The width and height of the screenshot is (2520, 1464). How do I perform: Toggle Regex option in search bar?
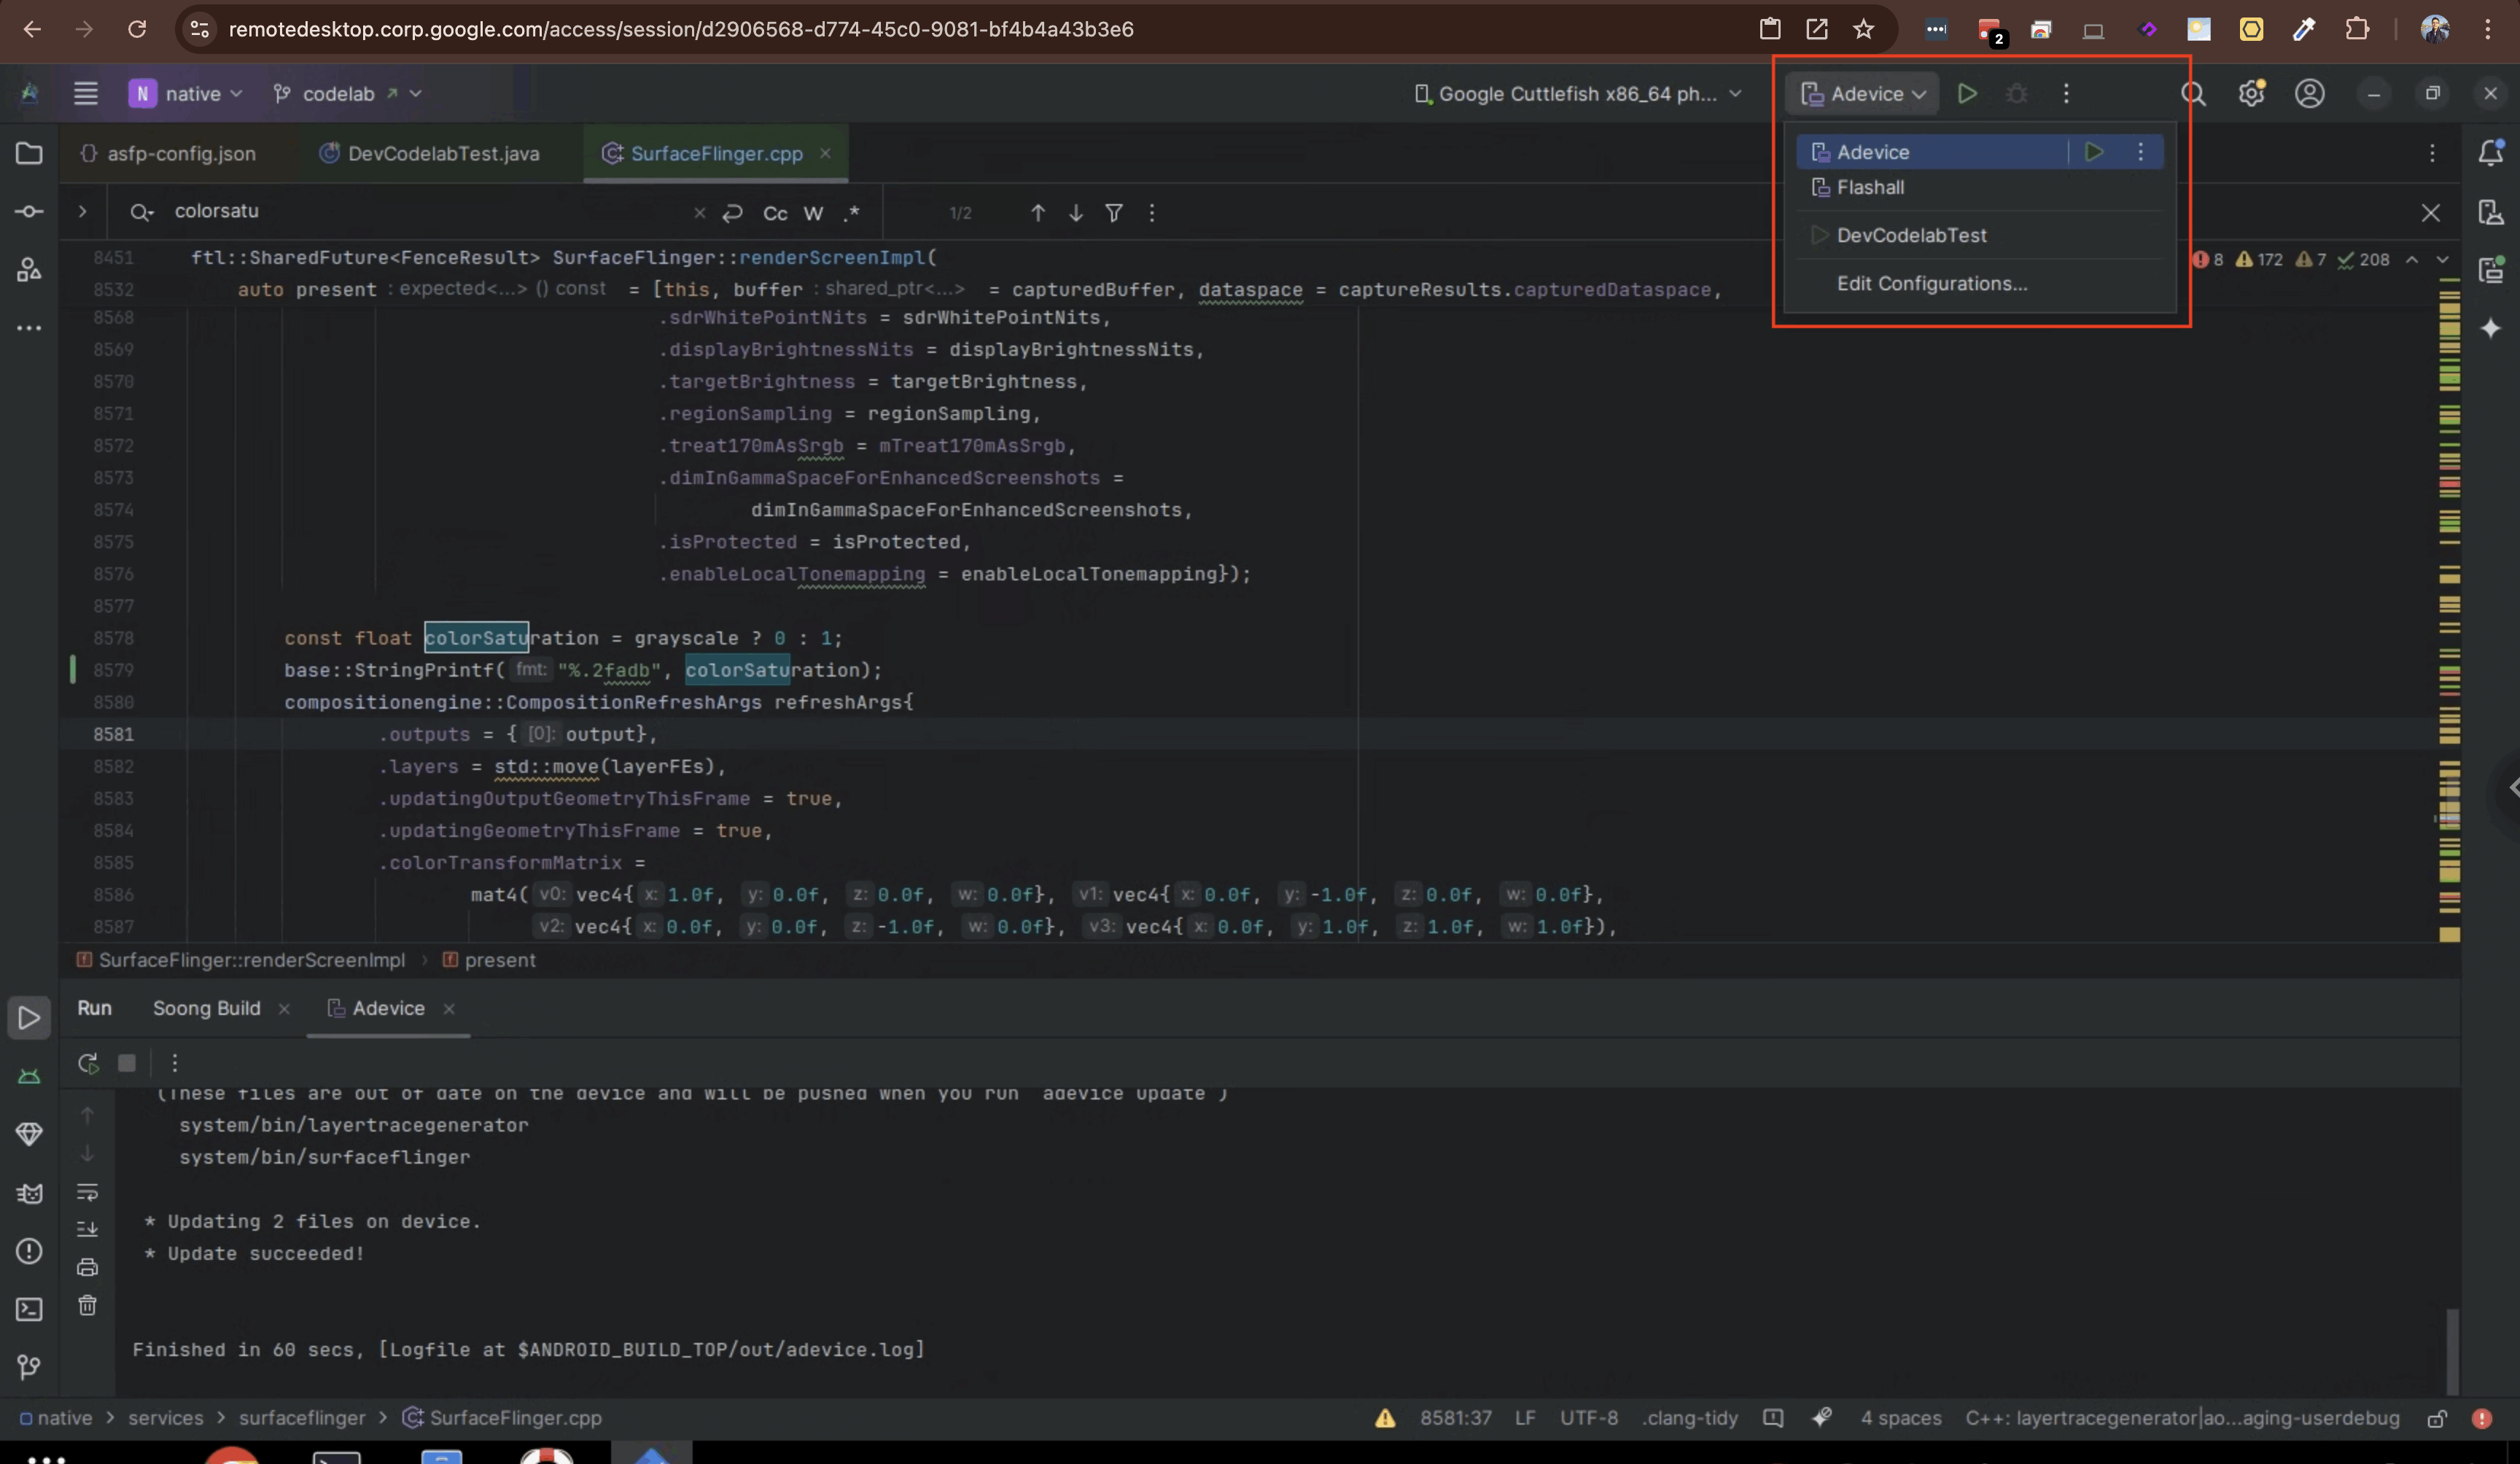852,213
